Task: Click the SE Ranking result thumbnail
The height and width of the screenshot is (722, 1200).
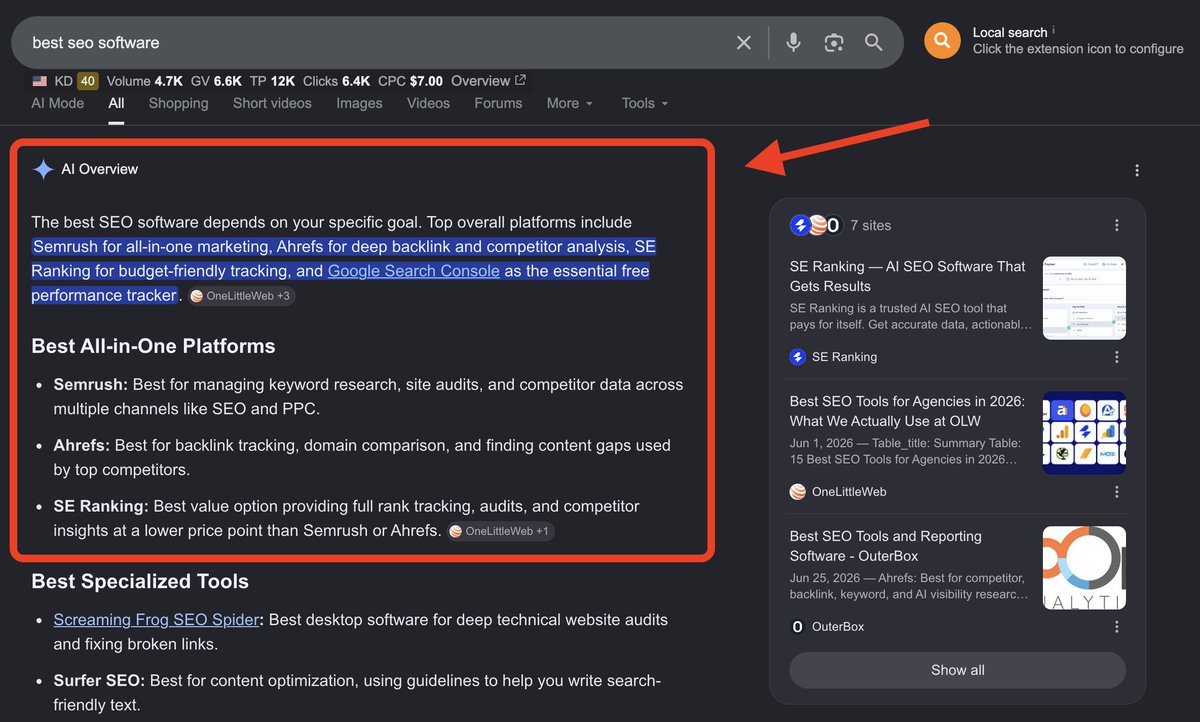Action: point(1084,298)
